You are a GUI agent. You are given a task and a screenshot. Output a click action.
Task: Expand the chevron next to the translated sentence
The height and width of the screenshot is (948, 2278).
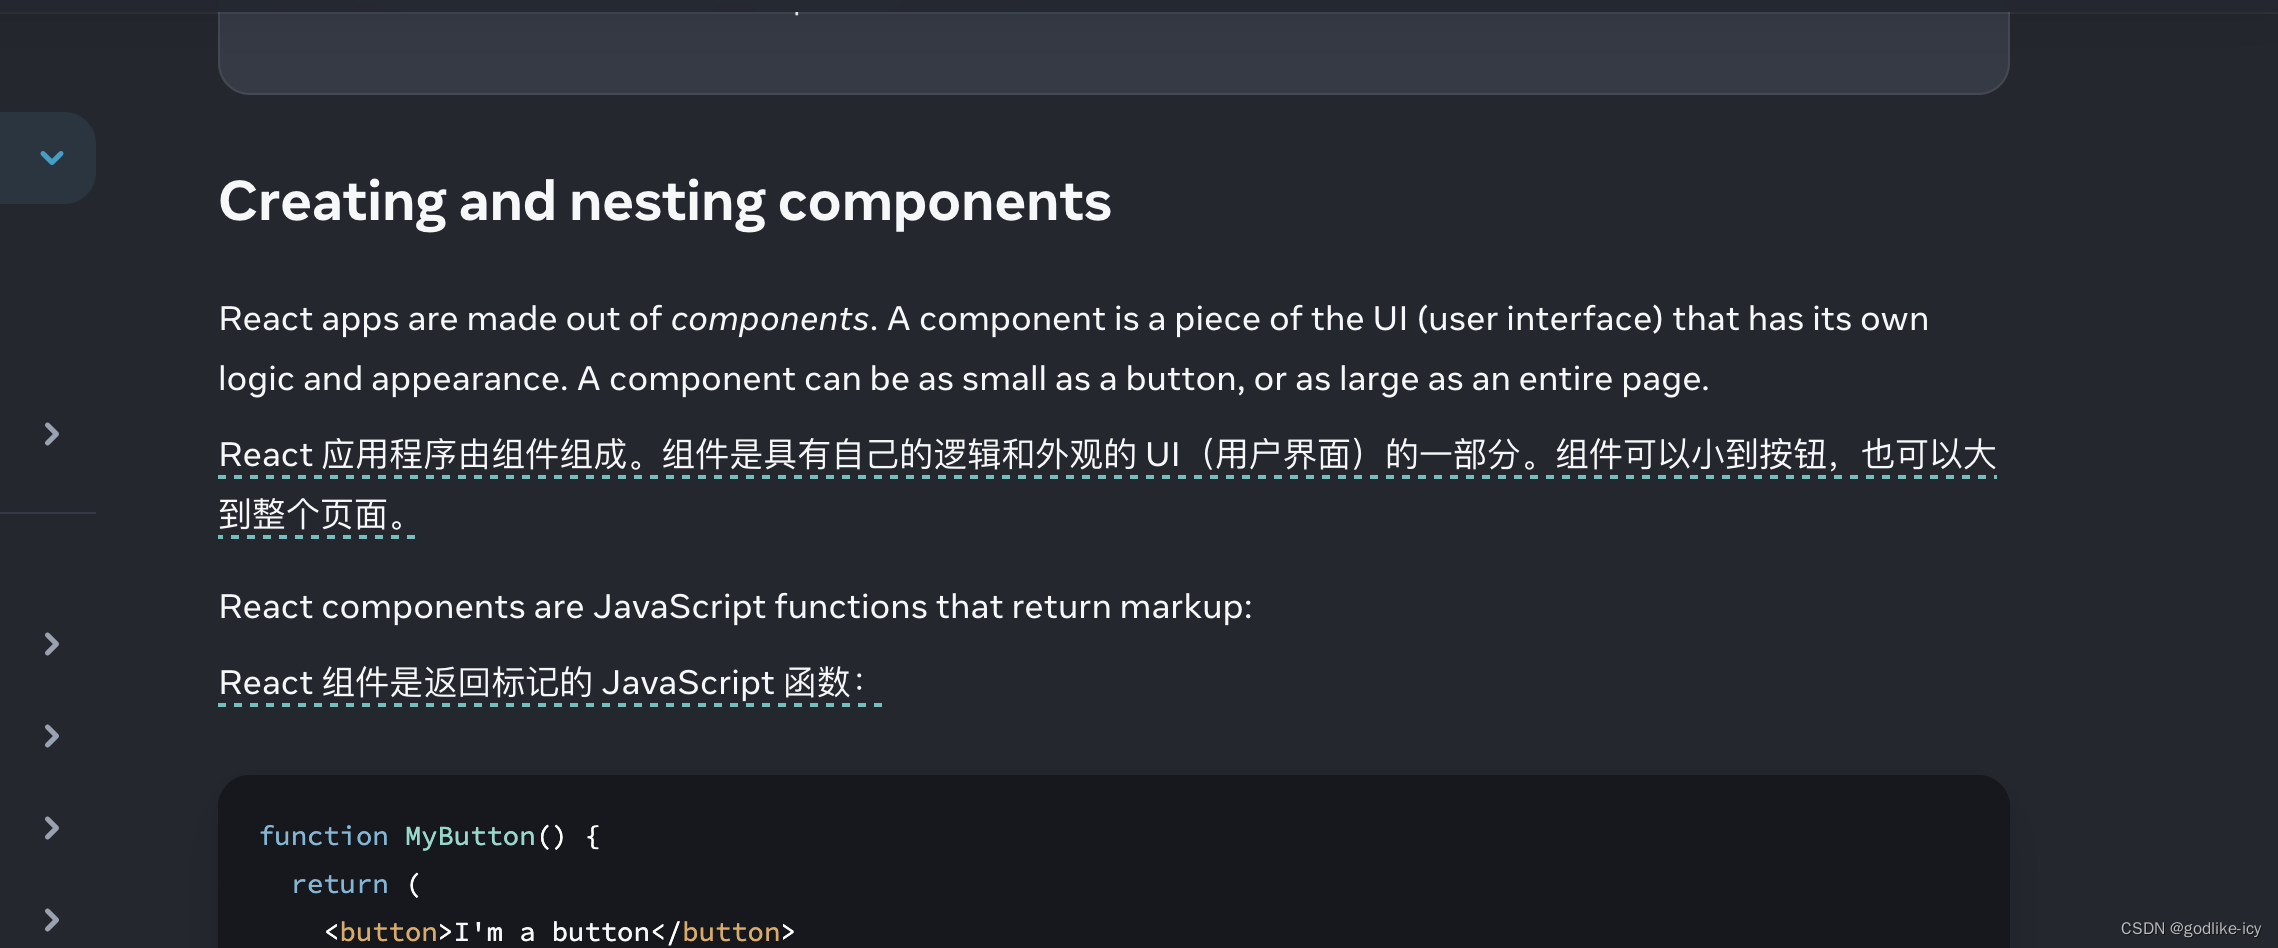50,735
